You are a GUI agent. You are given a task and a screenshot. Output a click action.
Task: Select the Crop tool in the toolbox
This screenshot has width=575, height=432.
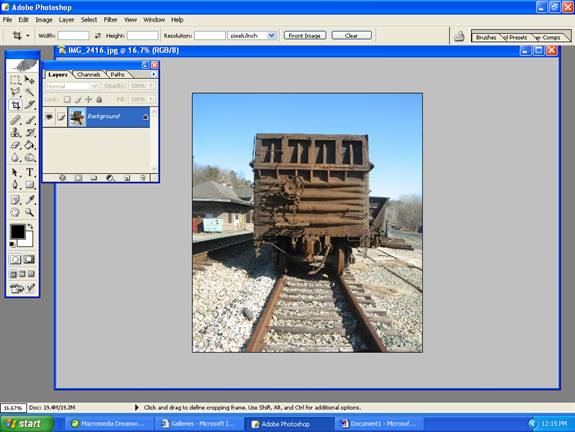click(x=15, y=105)
